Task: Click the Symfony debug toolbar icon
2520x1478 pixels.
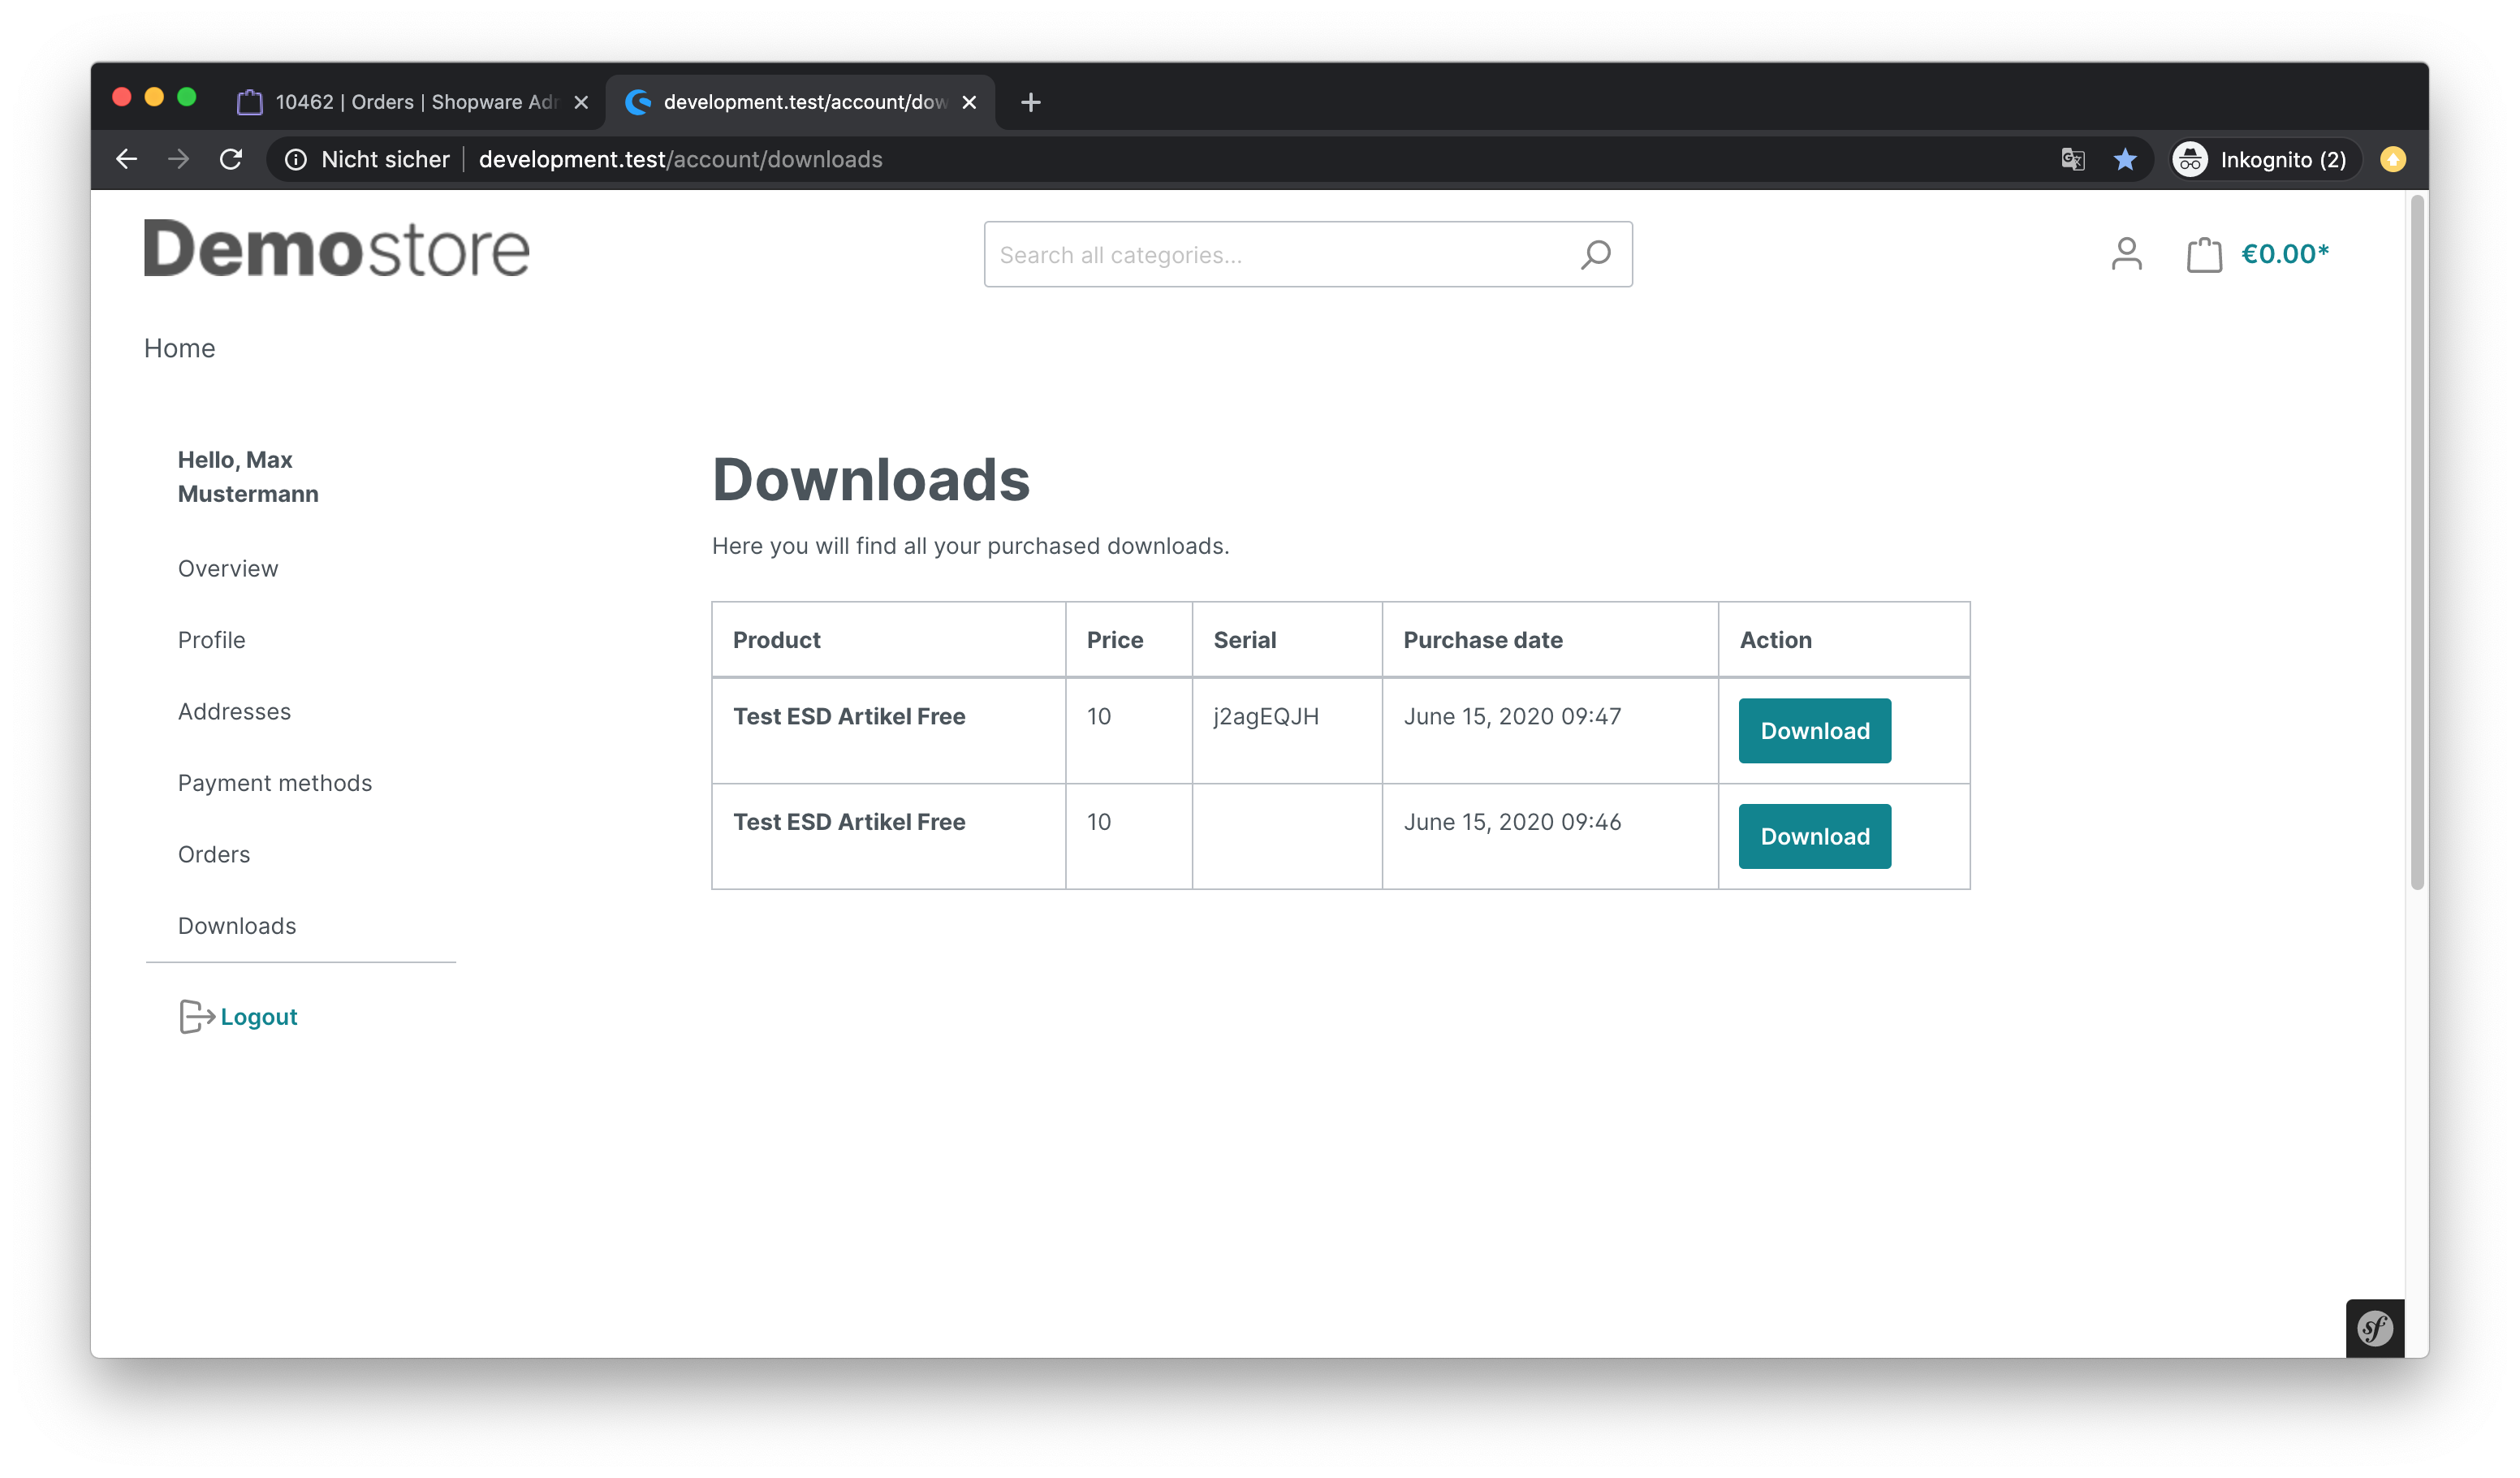Action: click(x=2374, y=1328)
